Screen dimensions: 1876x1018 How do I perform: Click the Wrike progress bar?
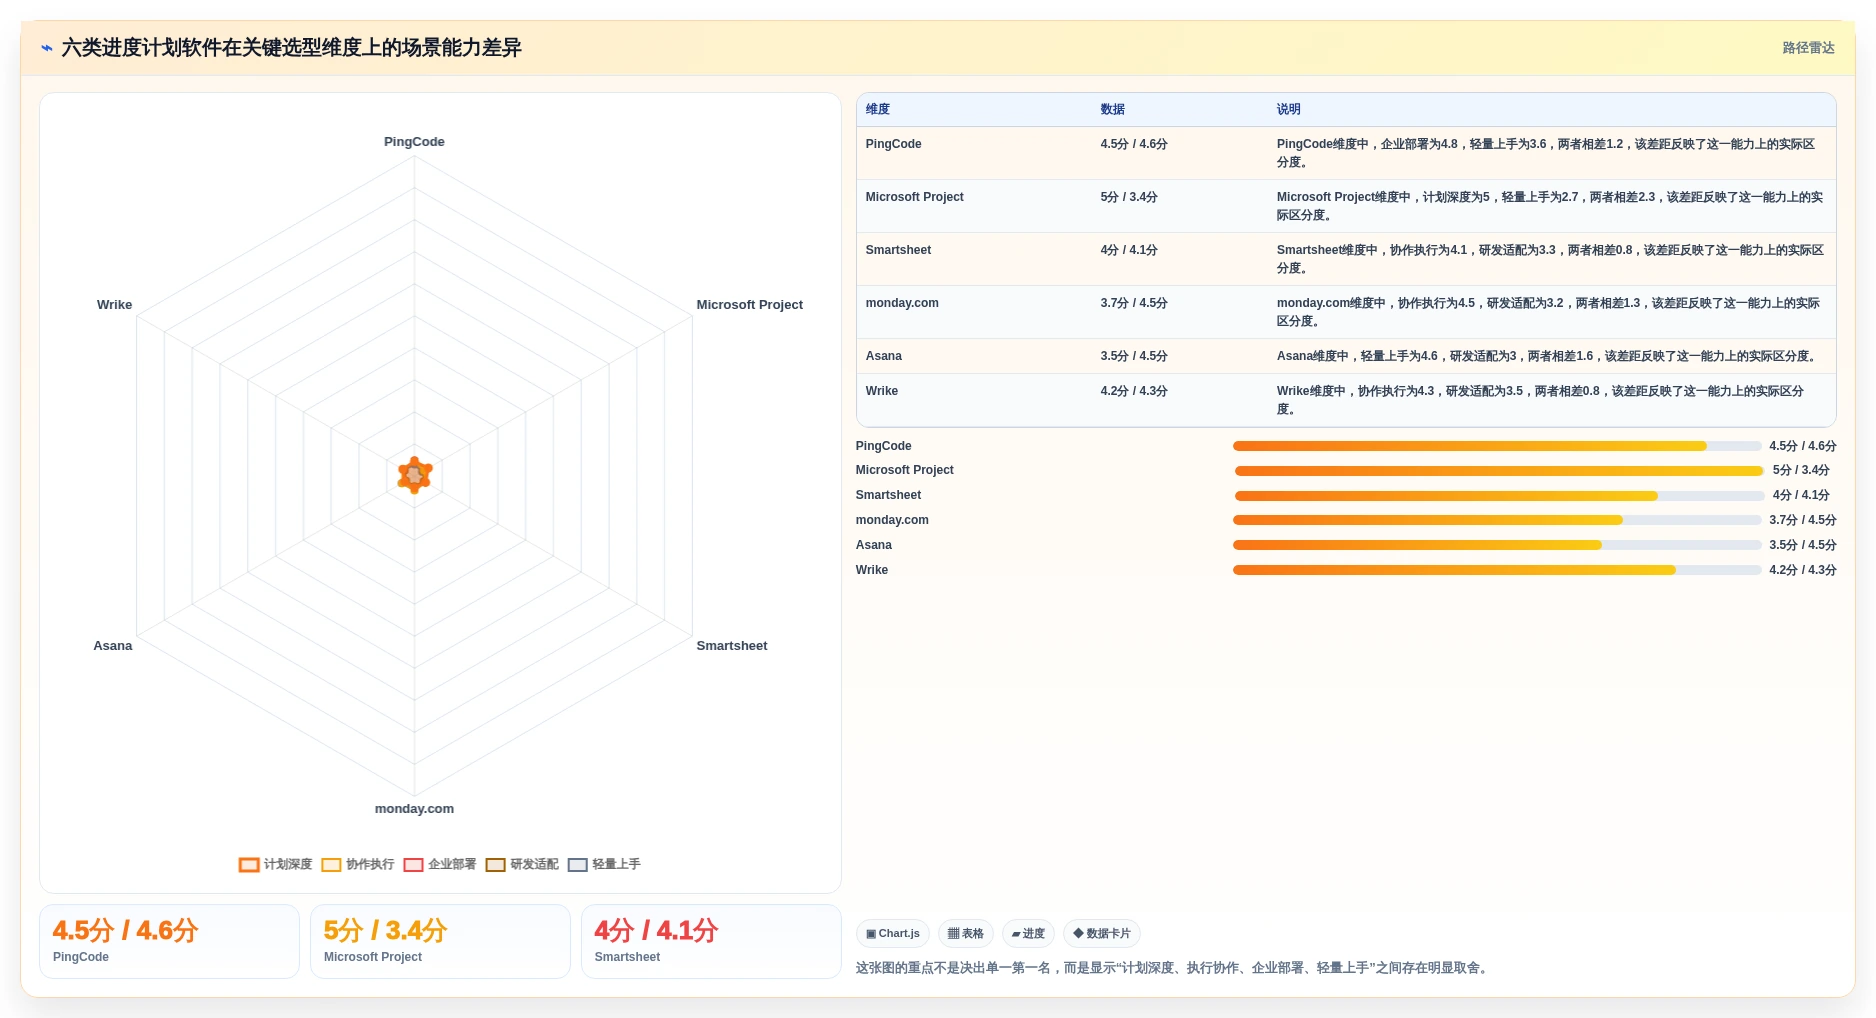click(x=1497, y=570)
